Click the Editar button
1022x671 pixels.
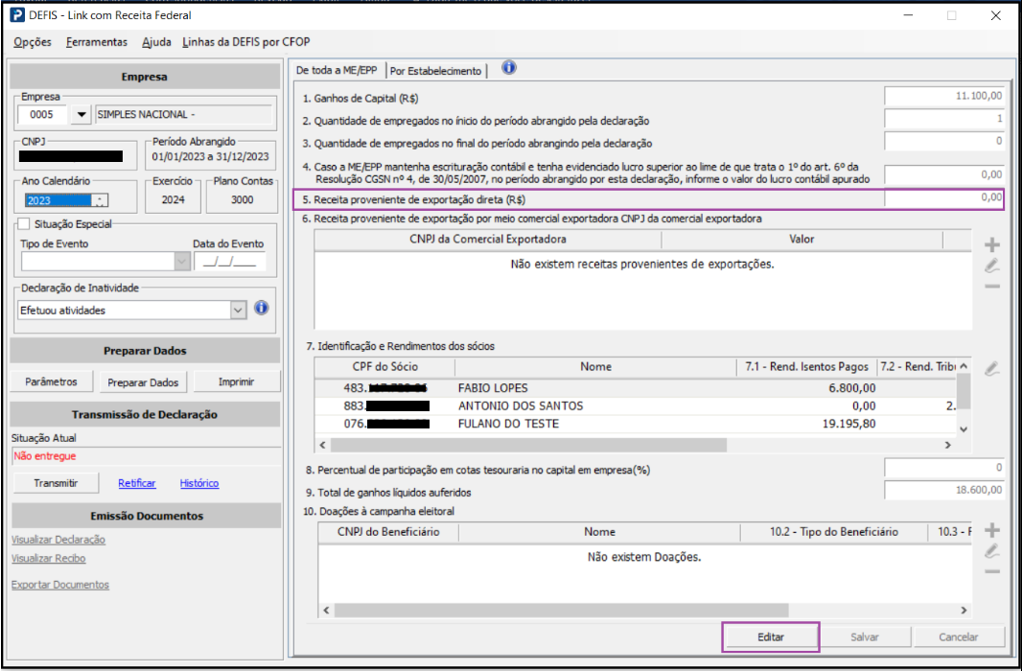tap(770, 637)
